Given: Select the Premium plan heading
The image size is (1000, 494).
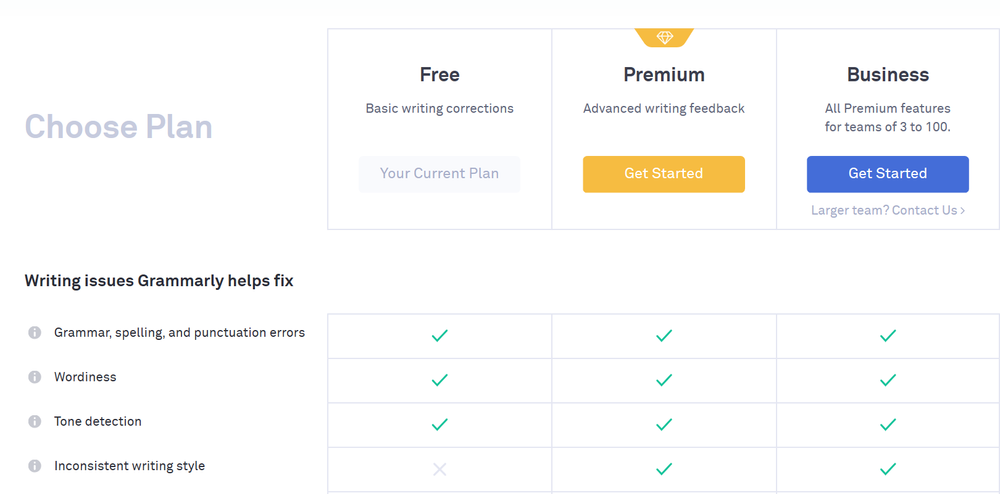Looking at the screenshot, I should pyautogui.click(x=664, y=75).
